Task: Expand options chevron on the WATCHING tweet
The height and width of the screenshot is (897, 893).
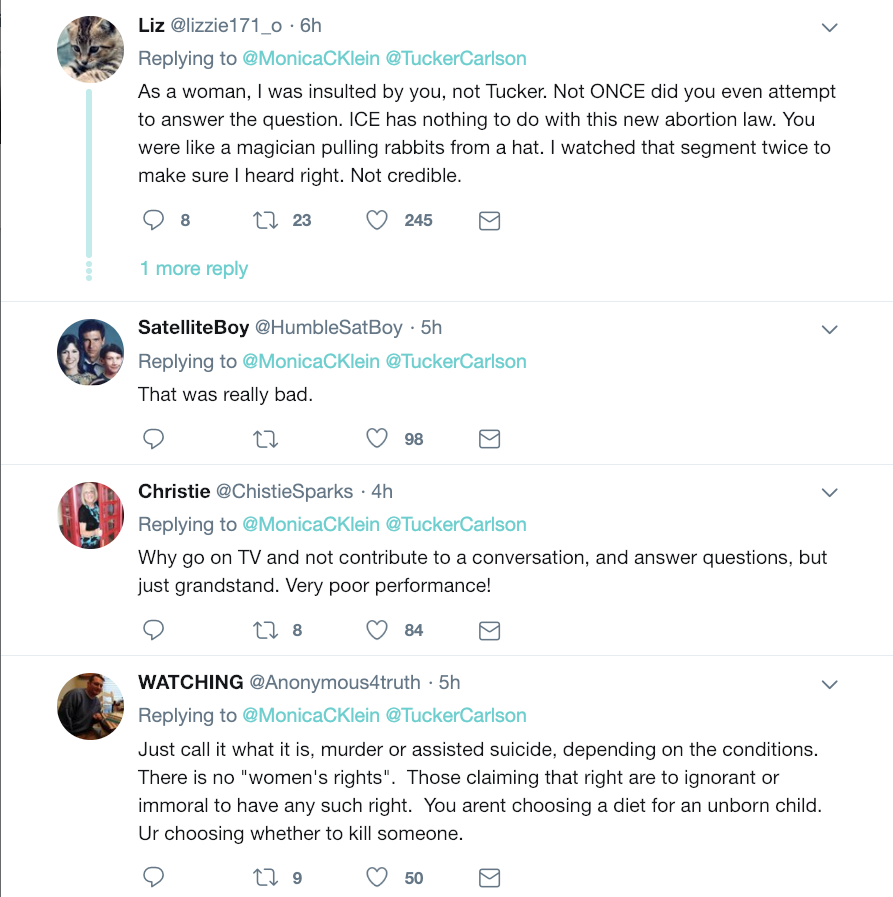Action: 829,684
